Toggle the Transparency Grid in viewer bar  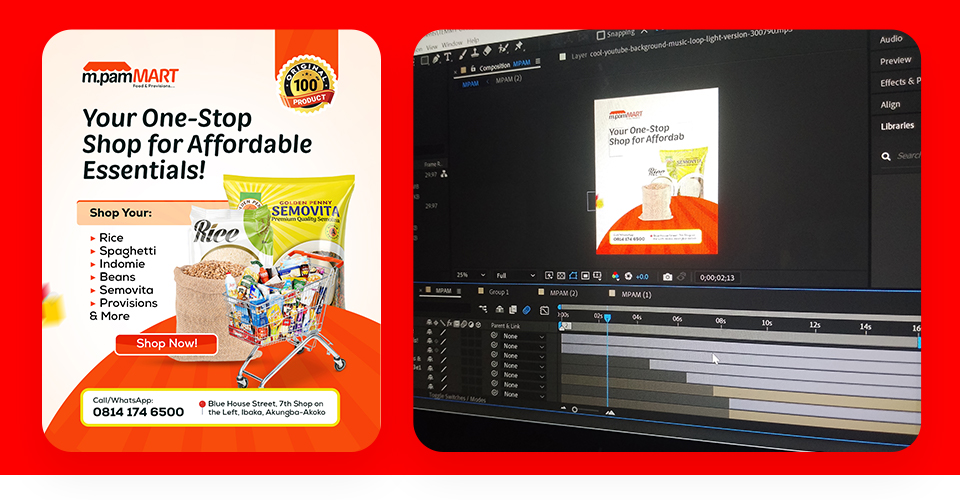click(x=561, y=275)
